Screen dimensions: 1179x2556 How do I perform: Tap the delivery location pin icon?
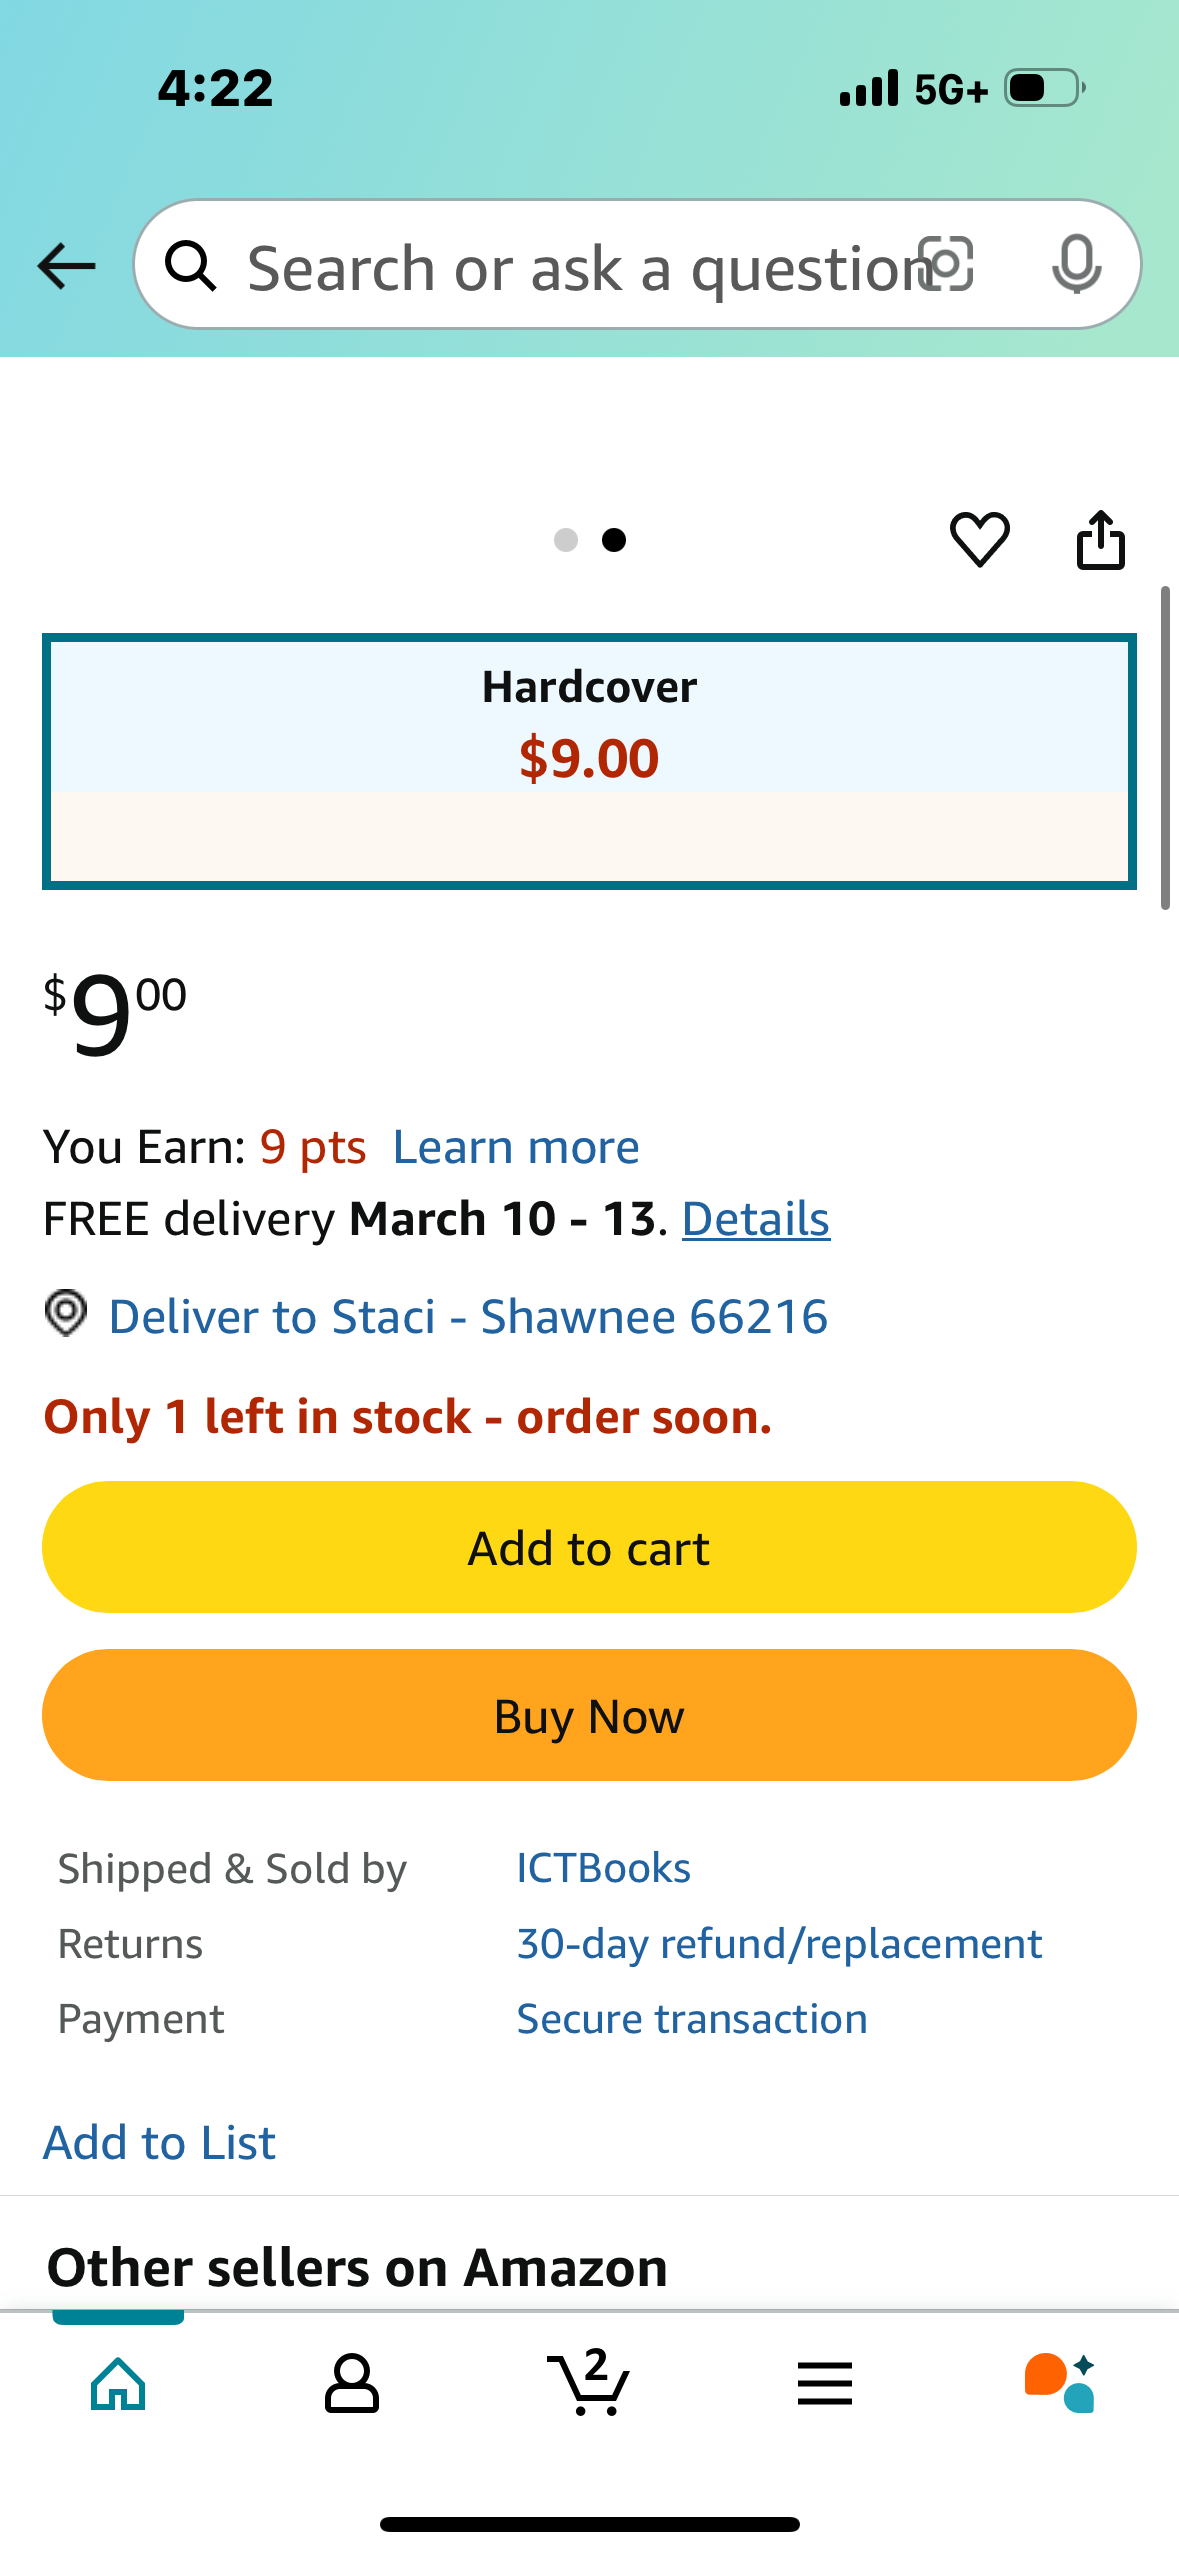click(x=66, y=1314)
